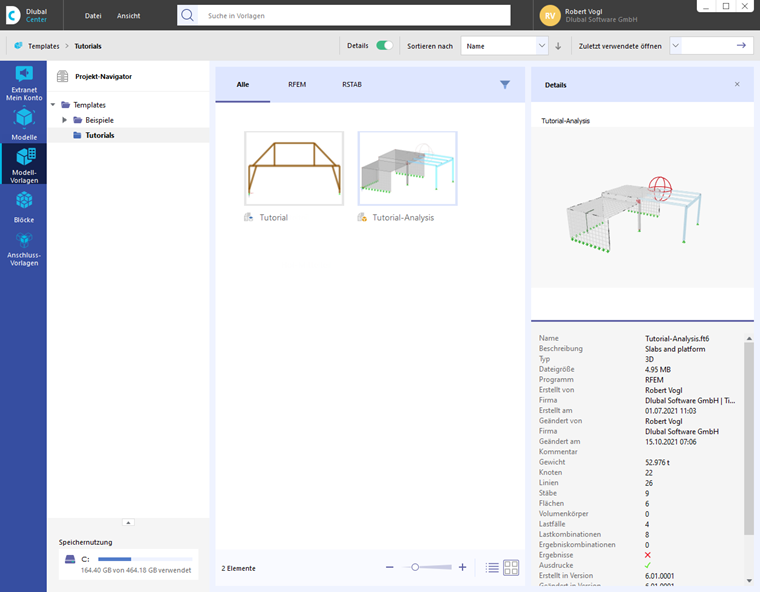The height and width of the screenshot is (592, 760).
Task: Click the Dlubal Center logo
Action: click(27, 15)
